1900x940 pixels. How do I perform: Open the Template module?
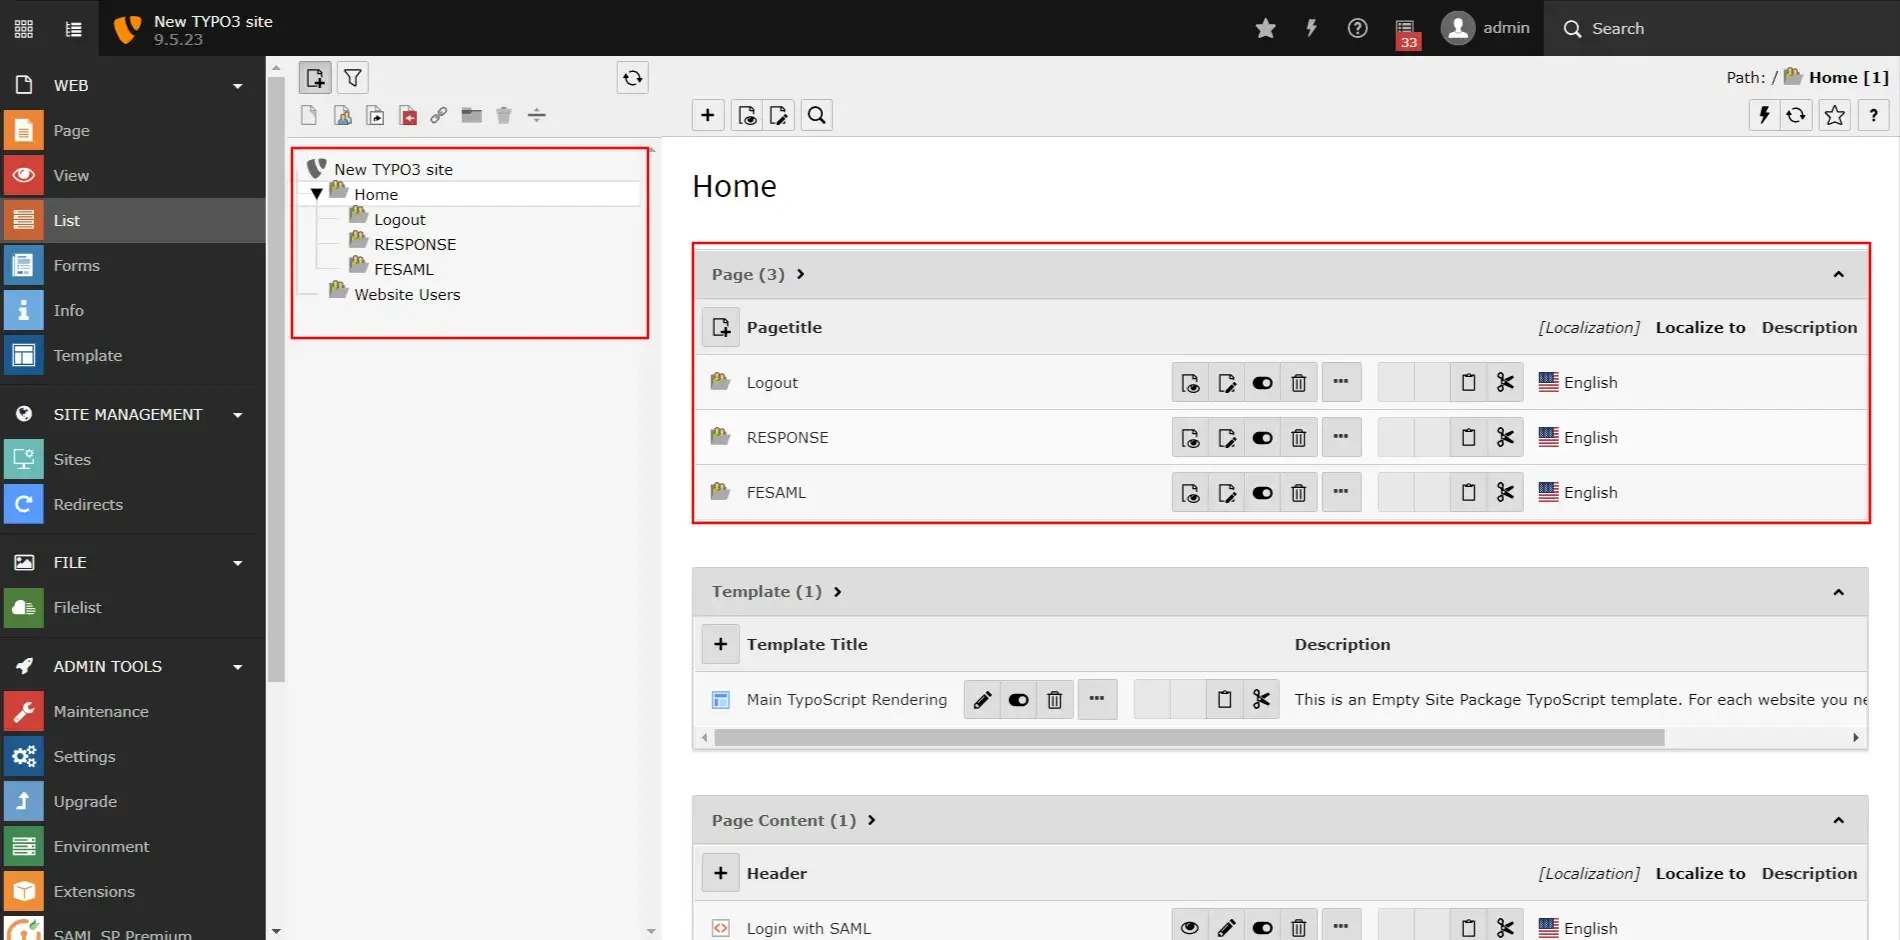(133, 355)
